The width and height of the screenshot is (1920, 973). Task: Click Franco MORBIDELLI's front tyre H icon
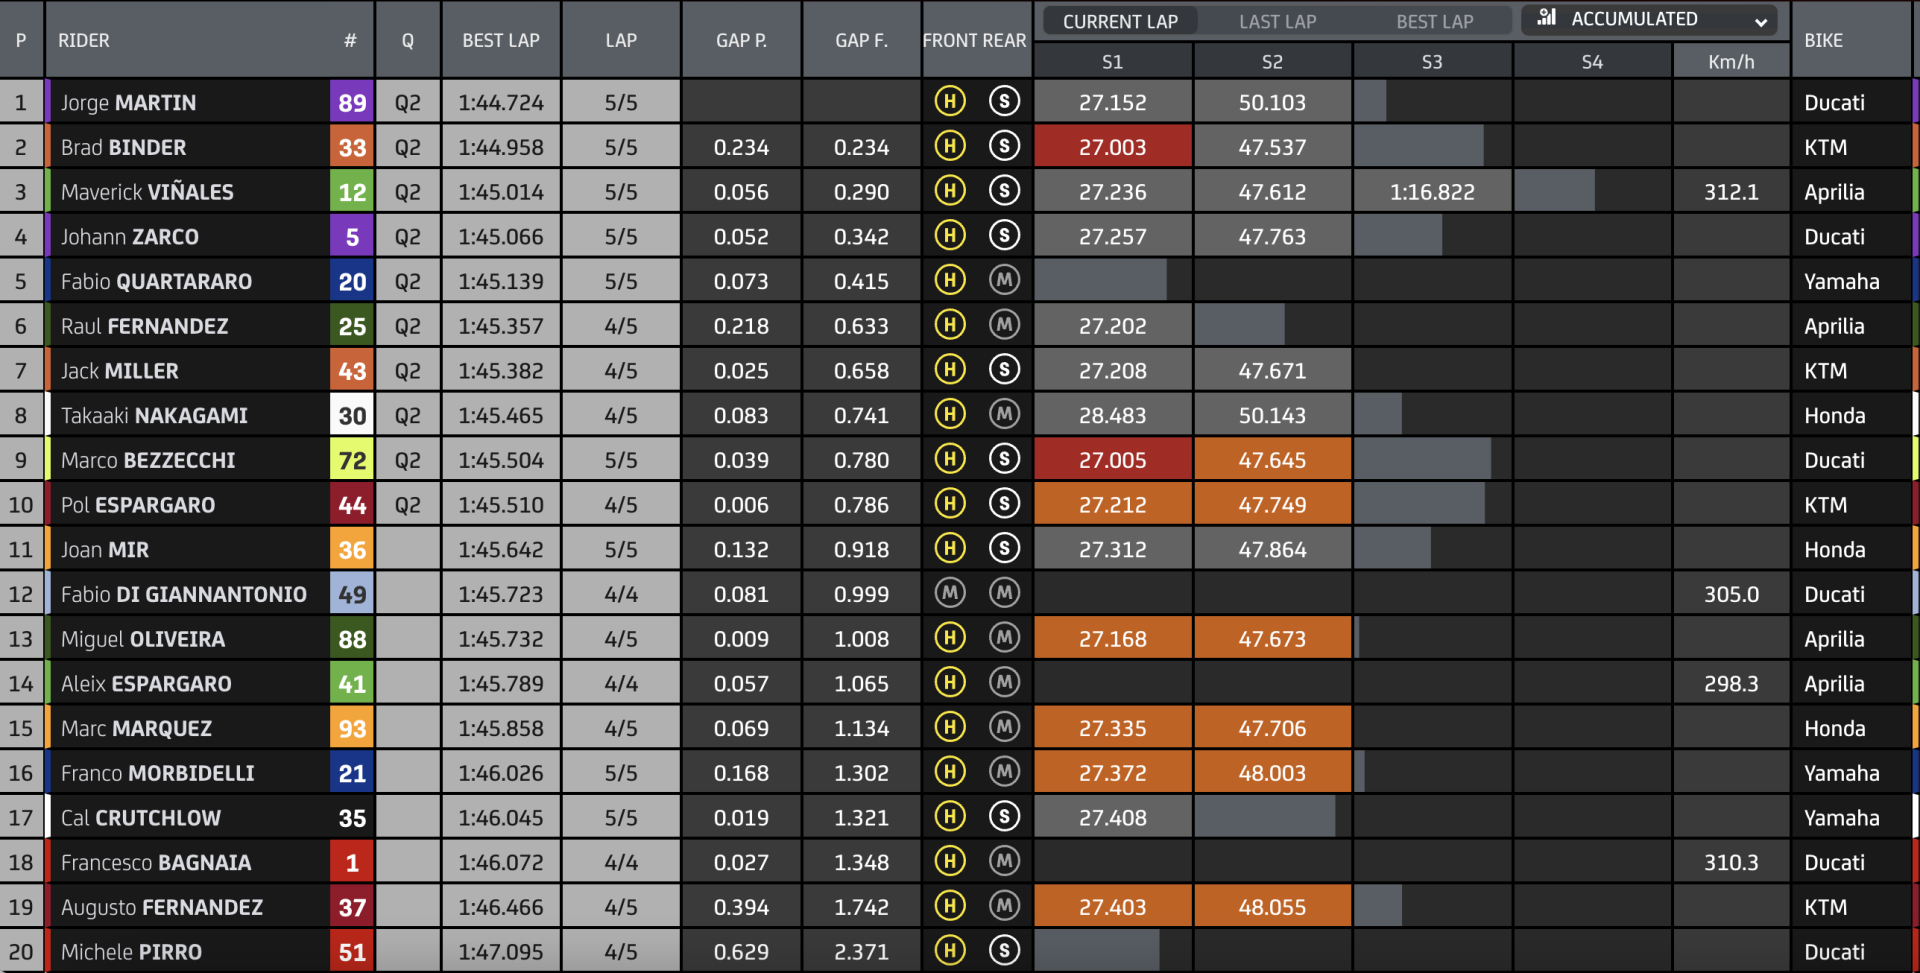[950, 771]
